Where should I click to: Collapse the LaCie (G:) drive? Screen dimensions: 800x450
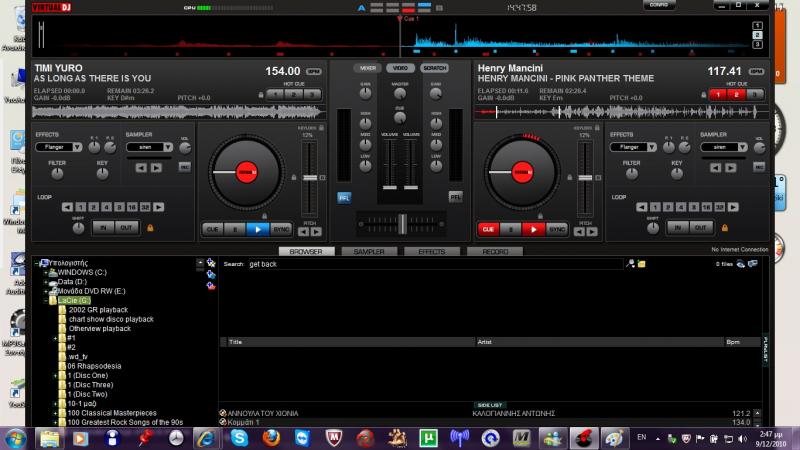click(x=46, y=301)
